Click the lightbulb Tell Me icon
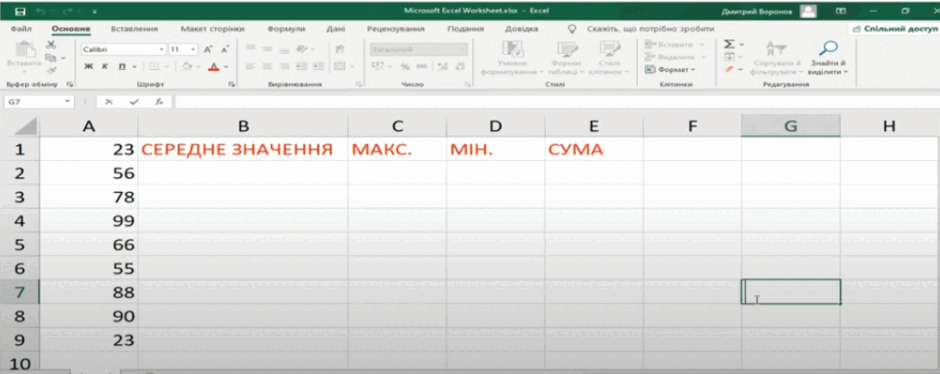940x374 pixels. (x=572, y=29)
